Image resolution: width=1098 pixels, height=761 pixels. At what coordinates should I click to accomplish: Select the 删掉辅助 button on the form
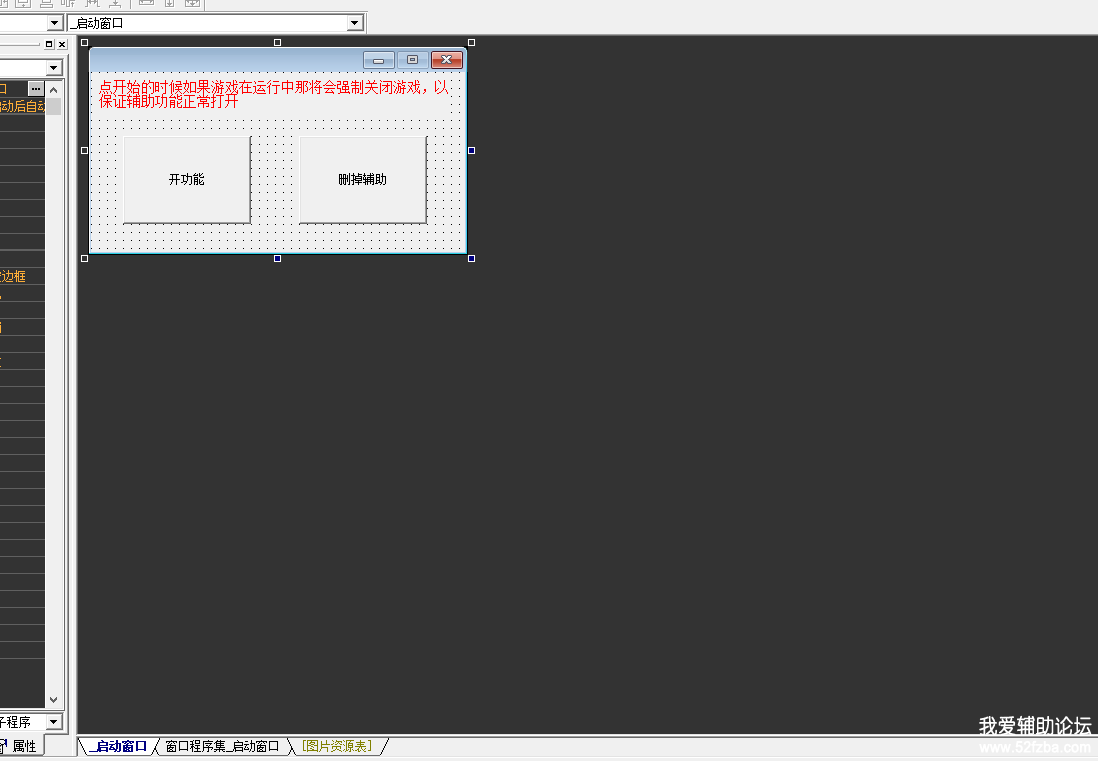363,180
